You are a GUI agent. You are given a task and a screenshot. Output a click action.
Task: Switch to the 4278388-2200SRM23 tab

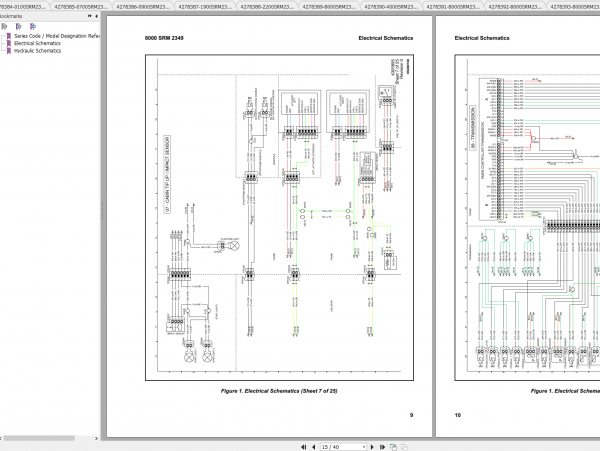click(267, 7)
